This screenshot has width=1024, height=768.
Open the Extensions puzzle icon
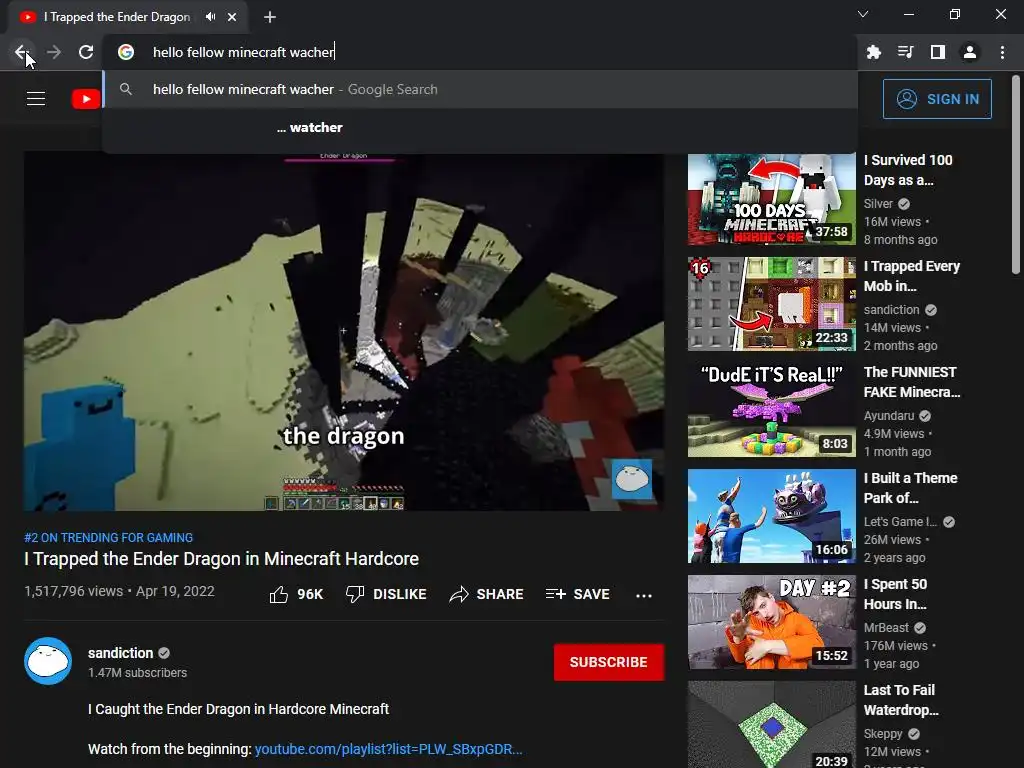[x=874, y=52]
